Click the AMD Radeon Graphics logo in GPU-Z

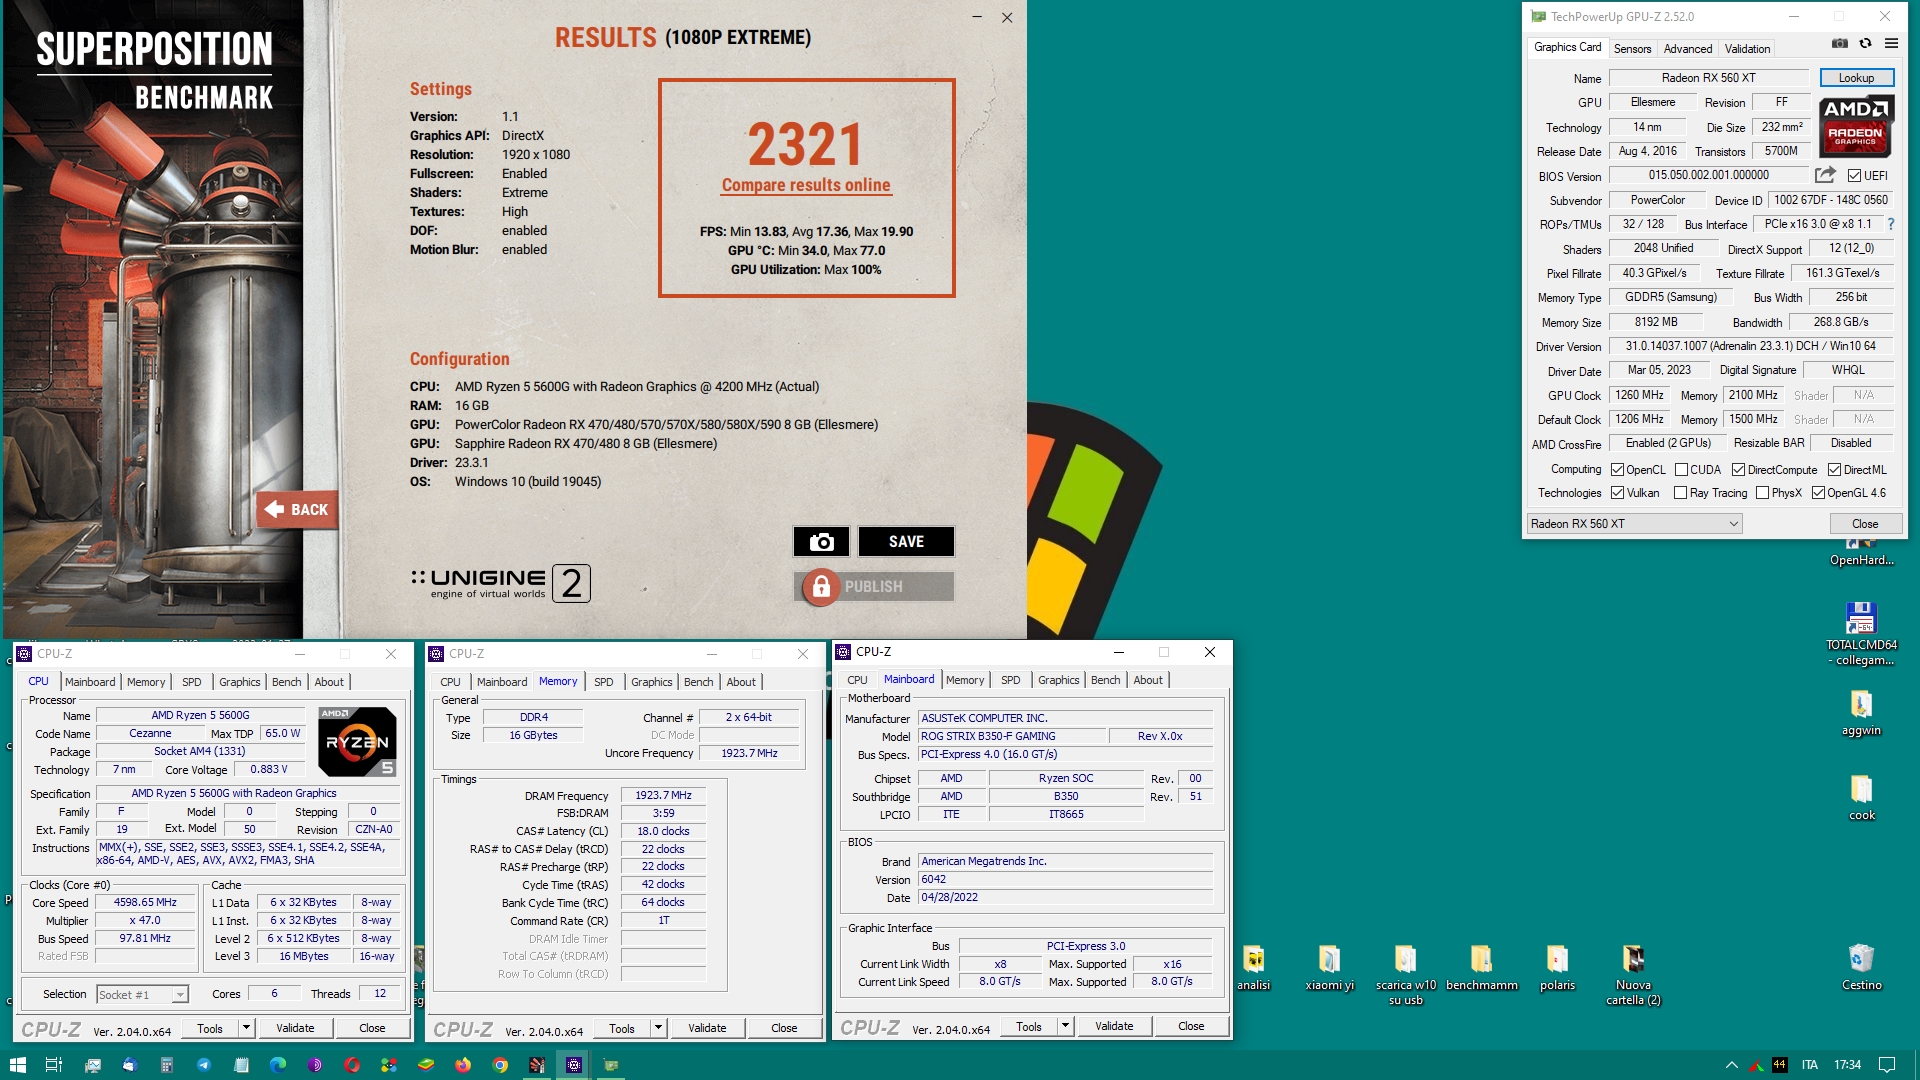click(x=1856, y=126)
